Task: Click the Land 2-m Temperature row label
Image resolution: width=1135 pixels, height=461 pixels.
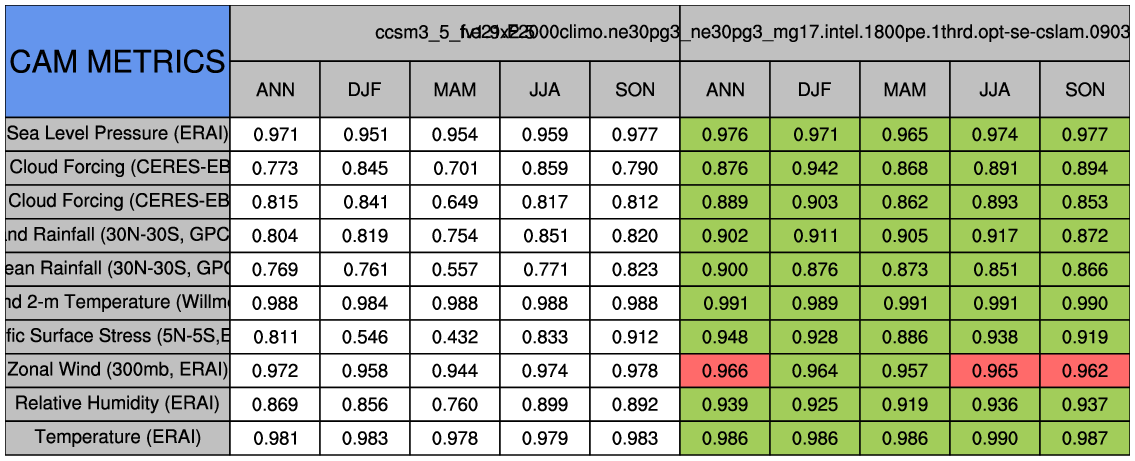Action: coord(117,302)
